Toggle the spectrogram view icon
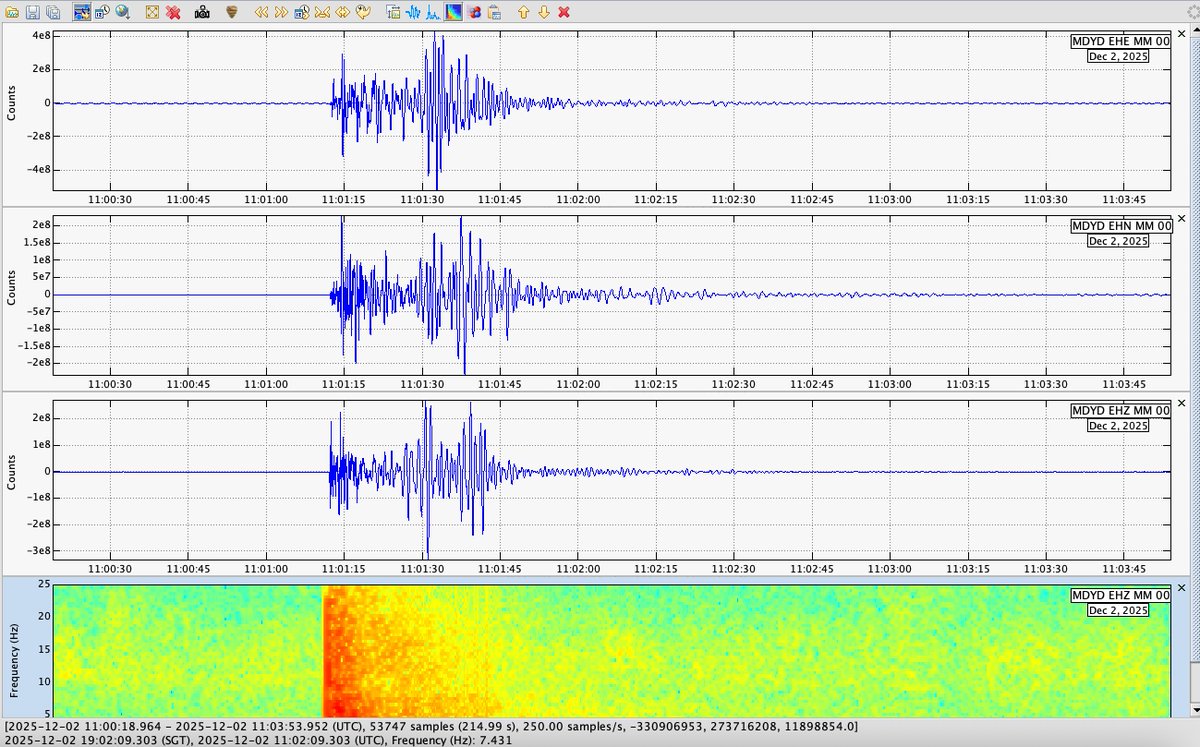 453,12
